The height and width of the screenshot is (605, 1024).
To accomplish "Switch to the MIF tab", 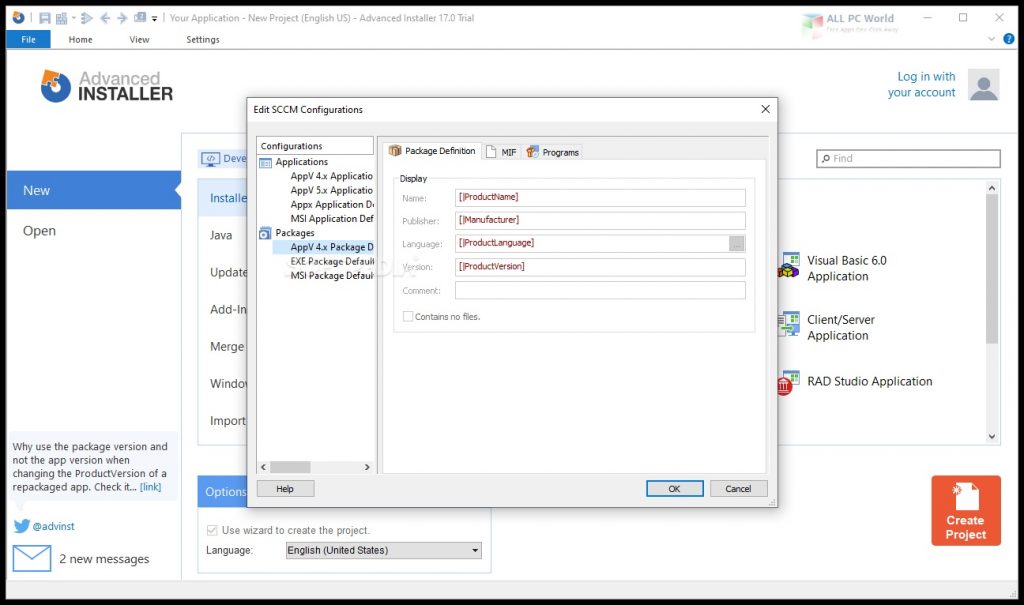I will (502, 152).
